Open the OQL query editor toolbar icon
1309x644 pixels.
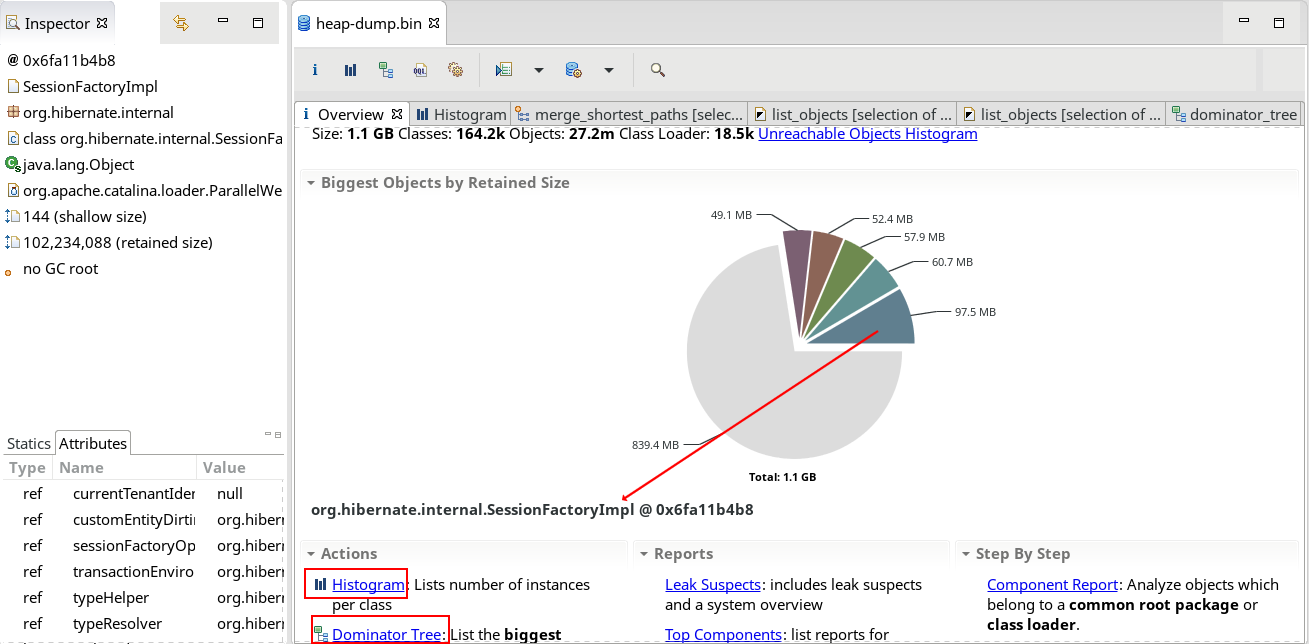tap(420, 70)
